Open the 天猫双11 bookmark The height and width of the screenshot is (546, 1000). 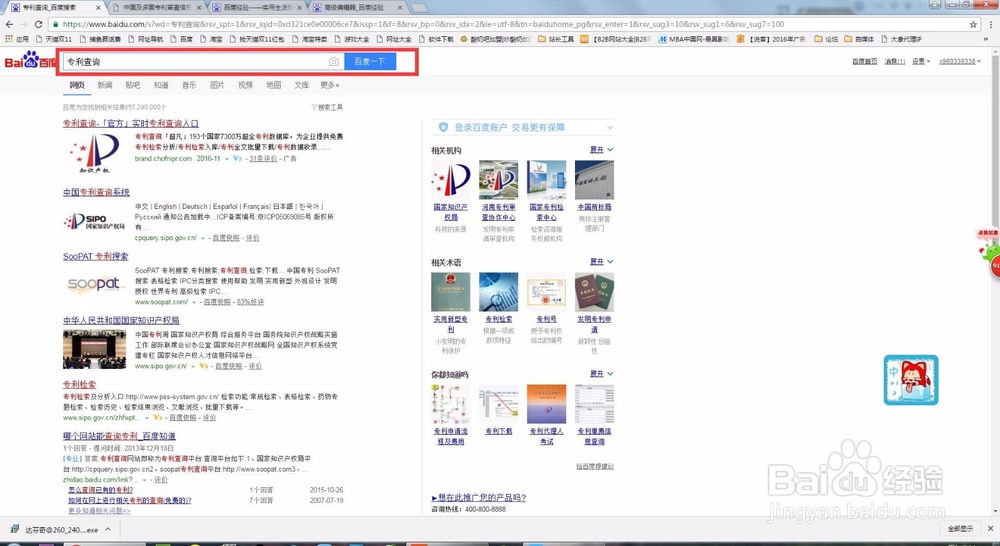point(53,39)
